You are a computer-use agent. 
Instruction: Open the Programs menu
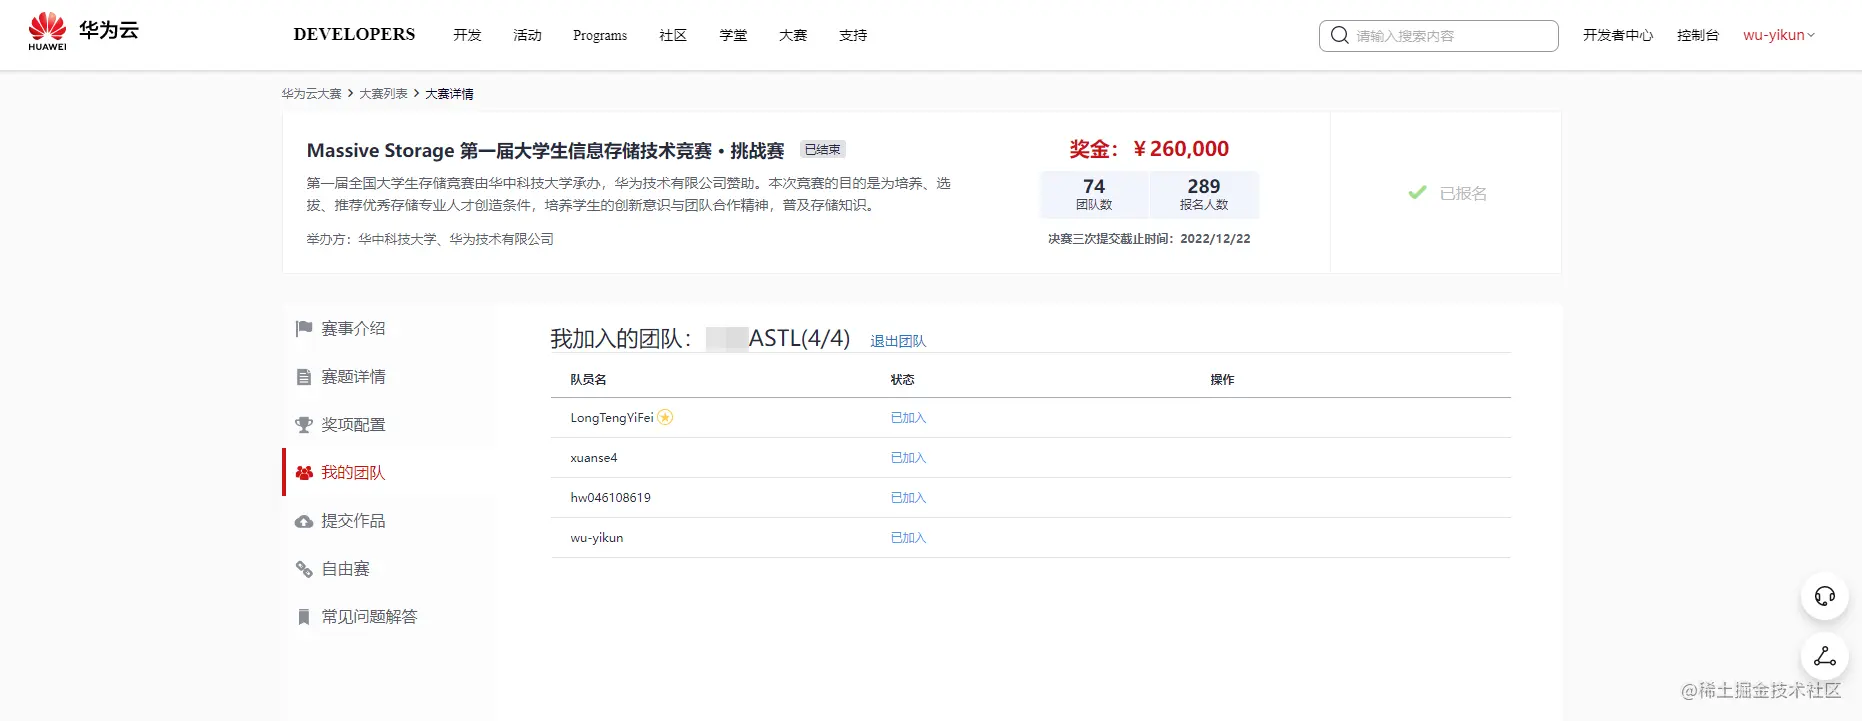(x=600, y=35)
